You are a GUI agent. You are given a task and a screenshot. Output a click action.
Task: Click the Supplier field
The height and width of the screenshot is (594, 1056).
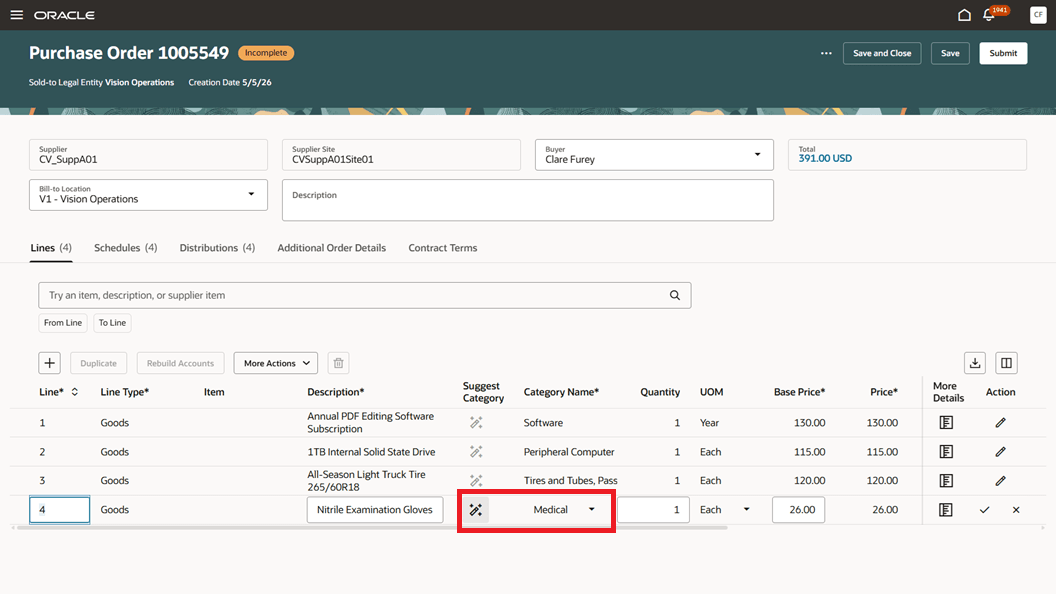(x=148, y=155)
